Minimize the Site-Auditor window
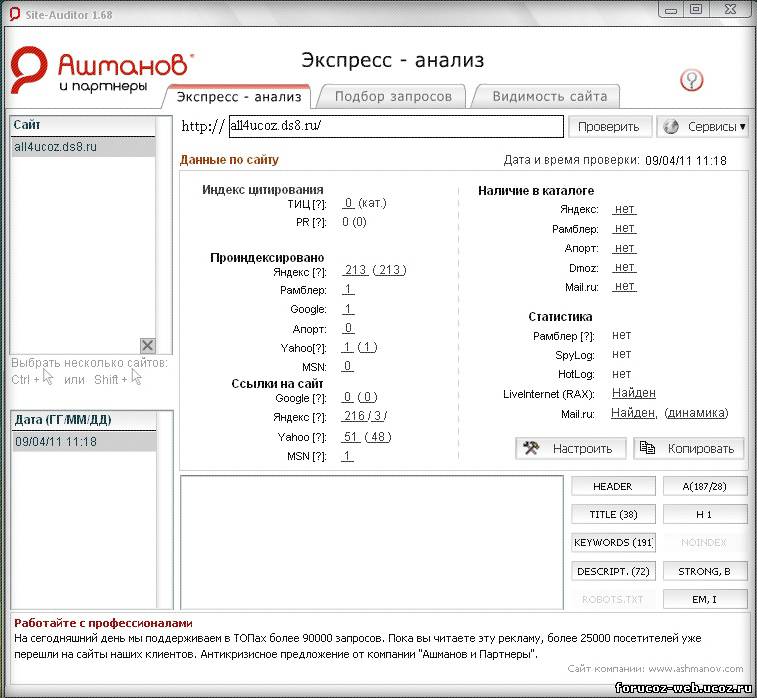This screenshot has width=757, height=698. point(670,9)
